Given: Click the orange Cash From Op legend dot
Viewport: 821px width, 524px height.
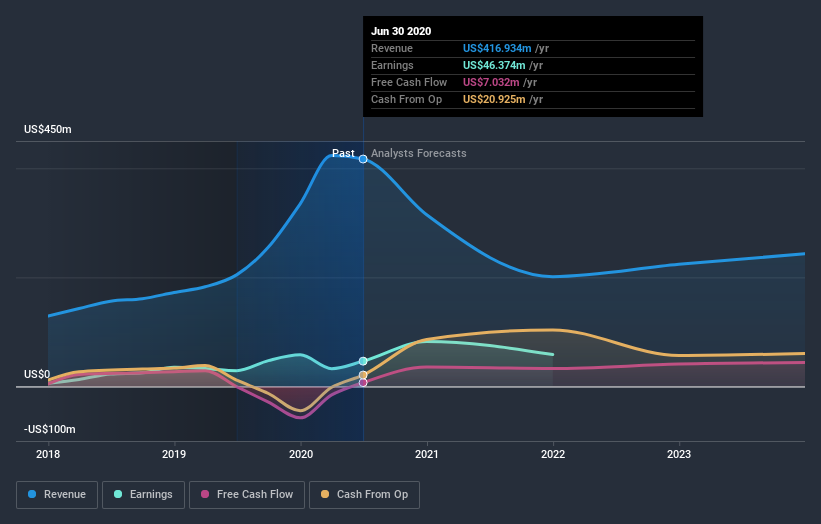Looking at the screenshot, I should 325,494.
